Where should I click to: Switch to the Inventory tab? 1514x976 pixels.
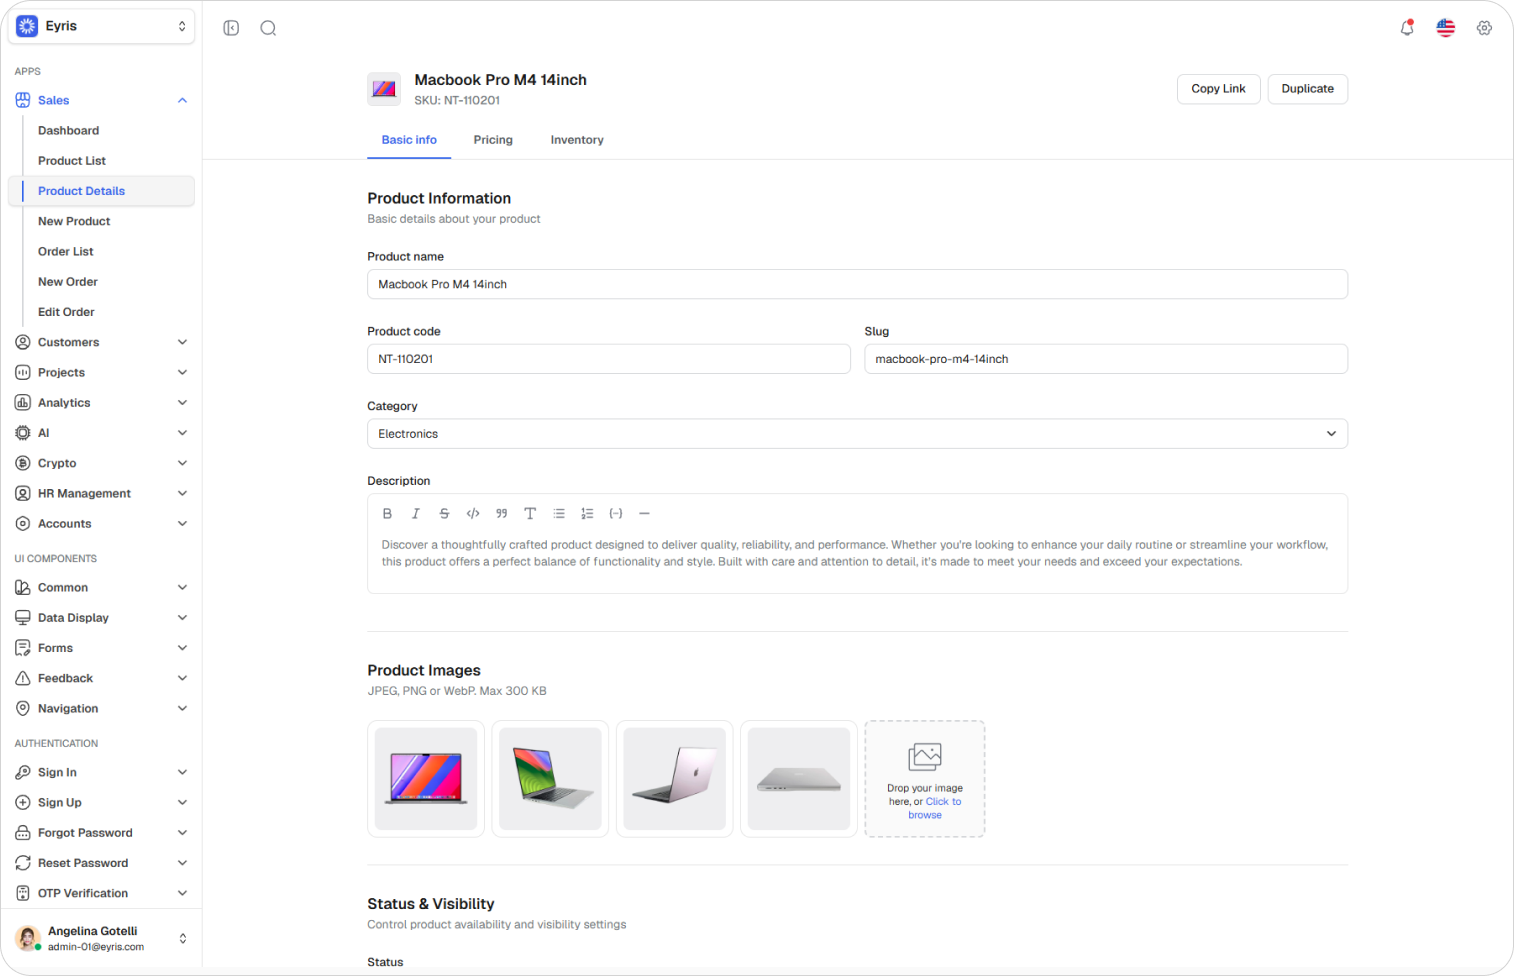tap(577, 140)
